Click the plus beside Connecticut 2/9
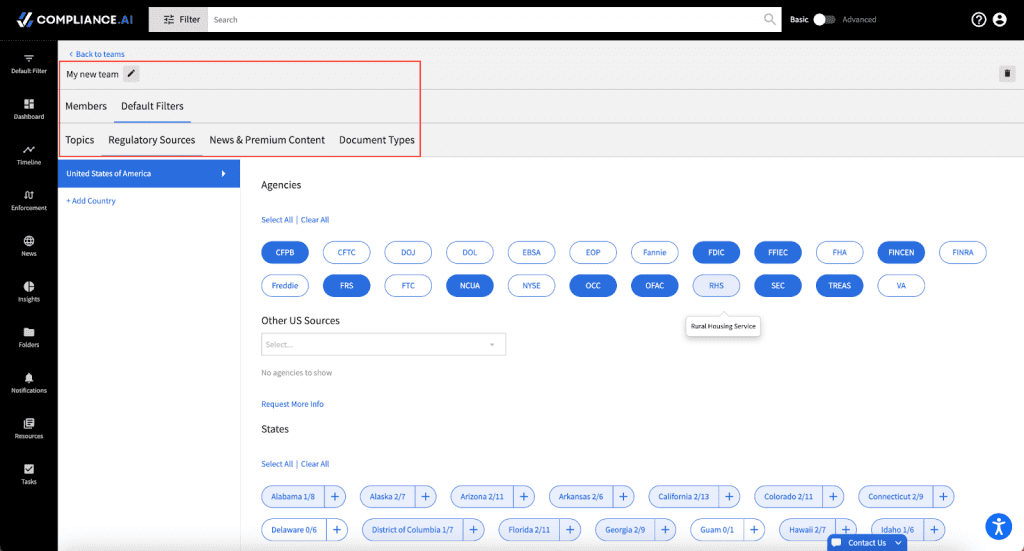1024x551 pixels. tap(943, 497)
